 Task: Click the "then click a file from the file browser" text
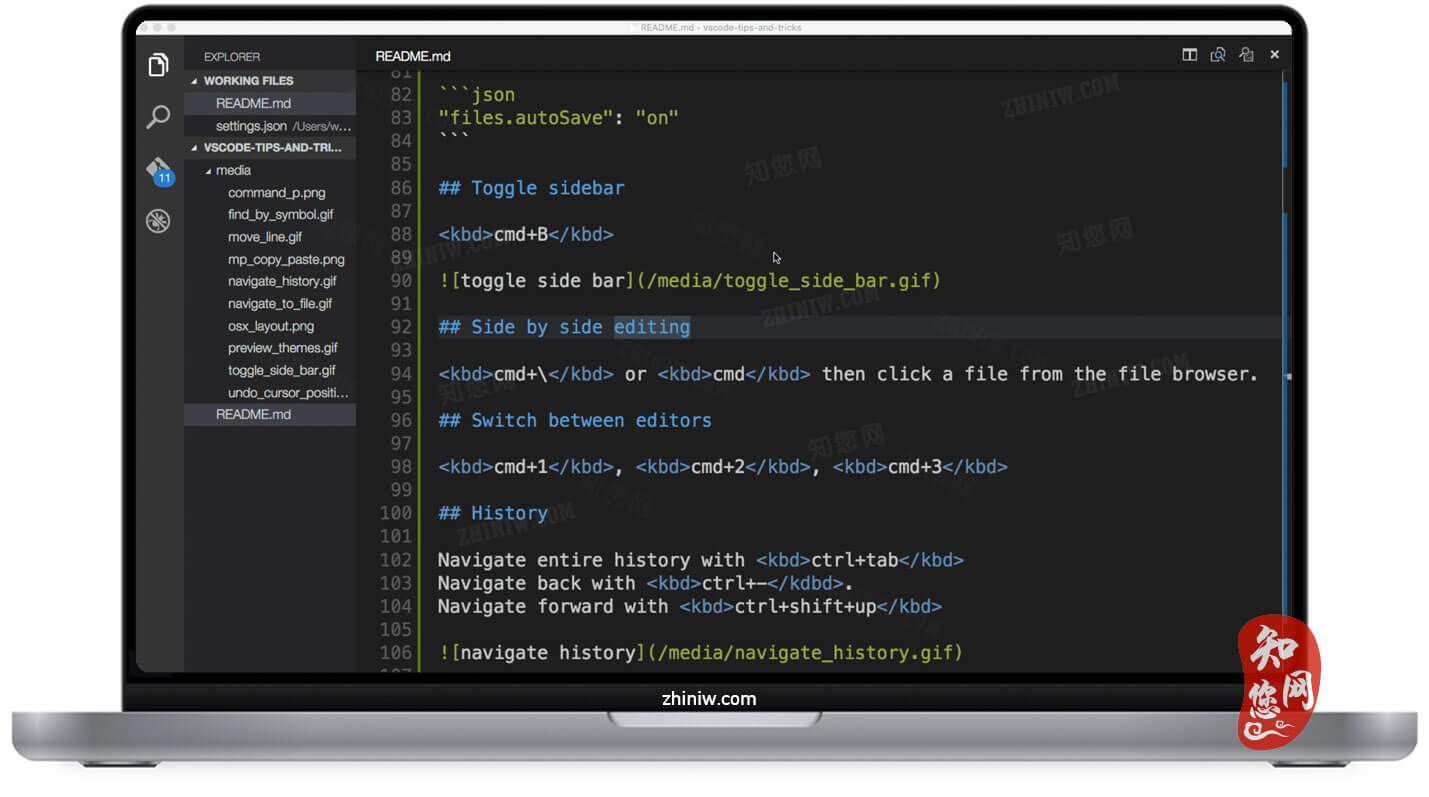point(1040,374)
